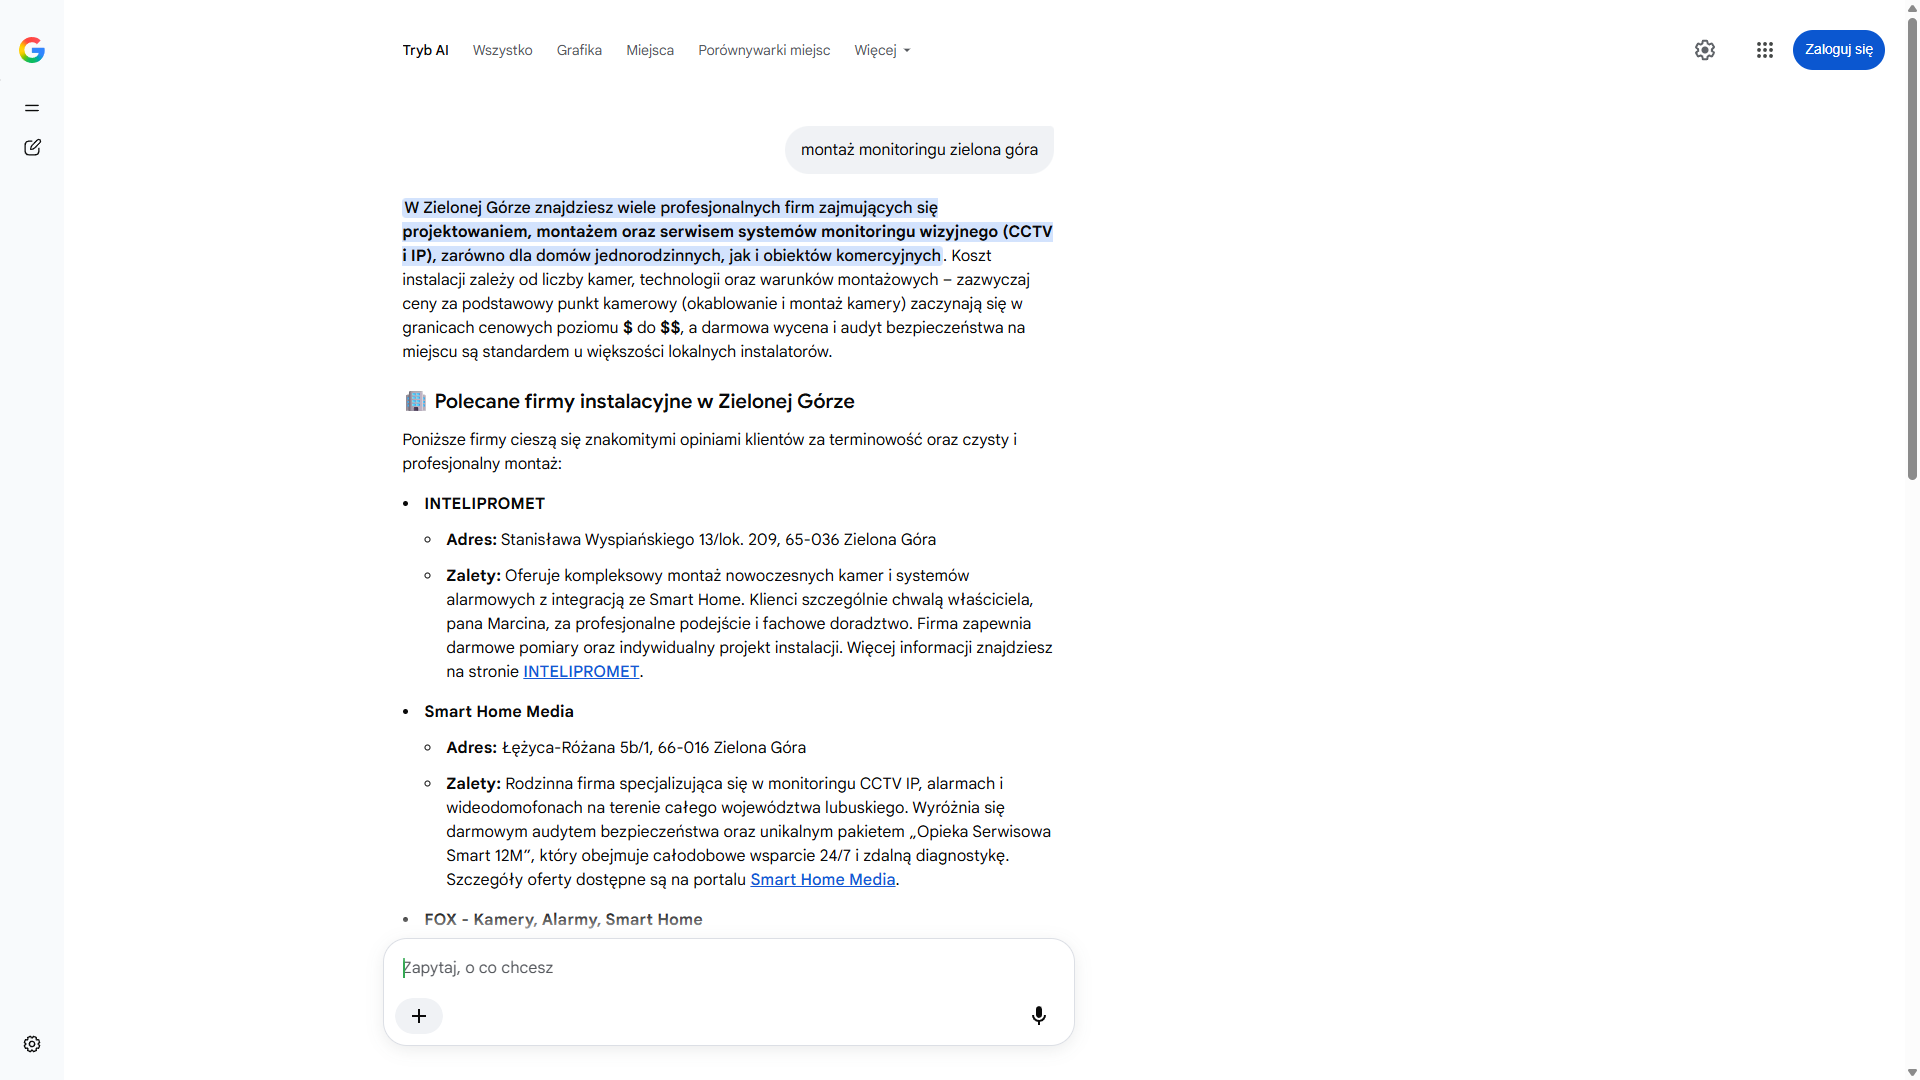Switch to the Wszystko tab

tap(503, 50)
